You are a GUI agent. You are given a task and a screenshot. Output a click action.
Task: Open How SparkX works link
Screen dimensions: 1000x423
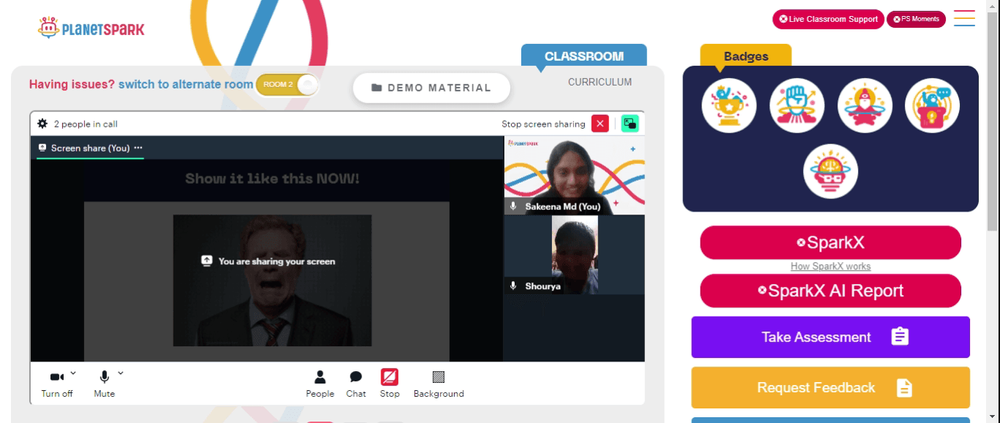click(830, 267)
